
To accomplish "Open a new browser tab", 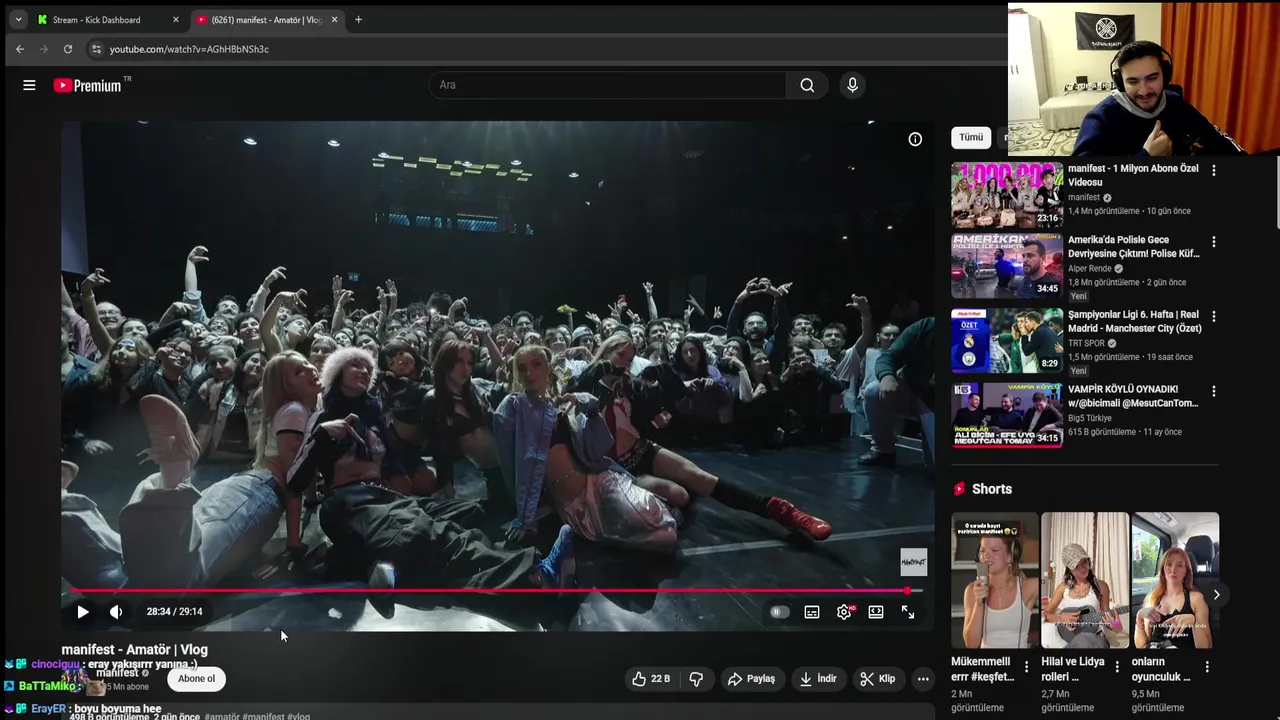I will [359, 20].
